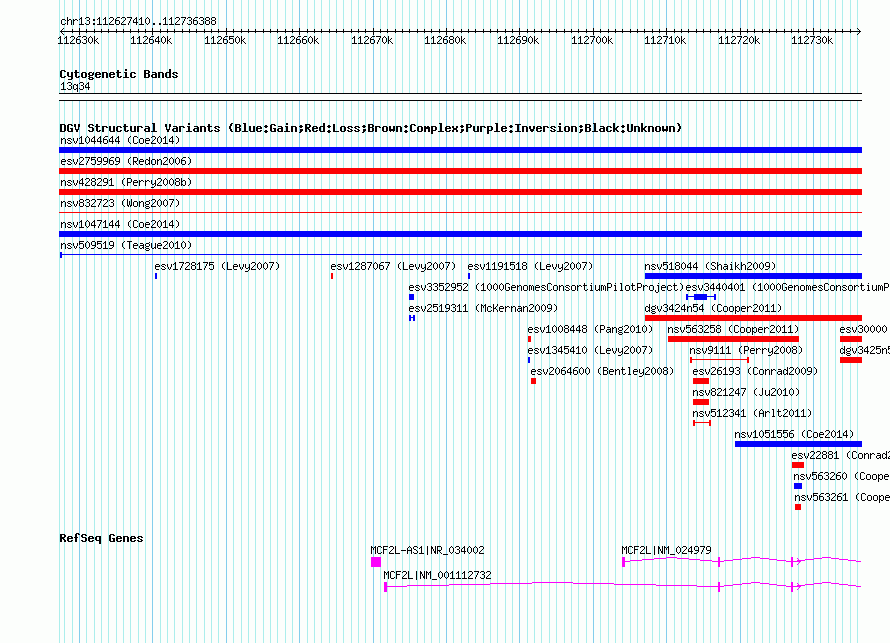
Task: Click the chr13:112627410..112736388 coordinate label
Action: pyautogui.click(x=138, y=22)
